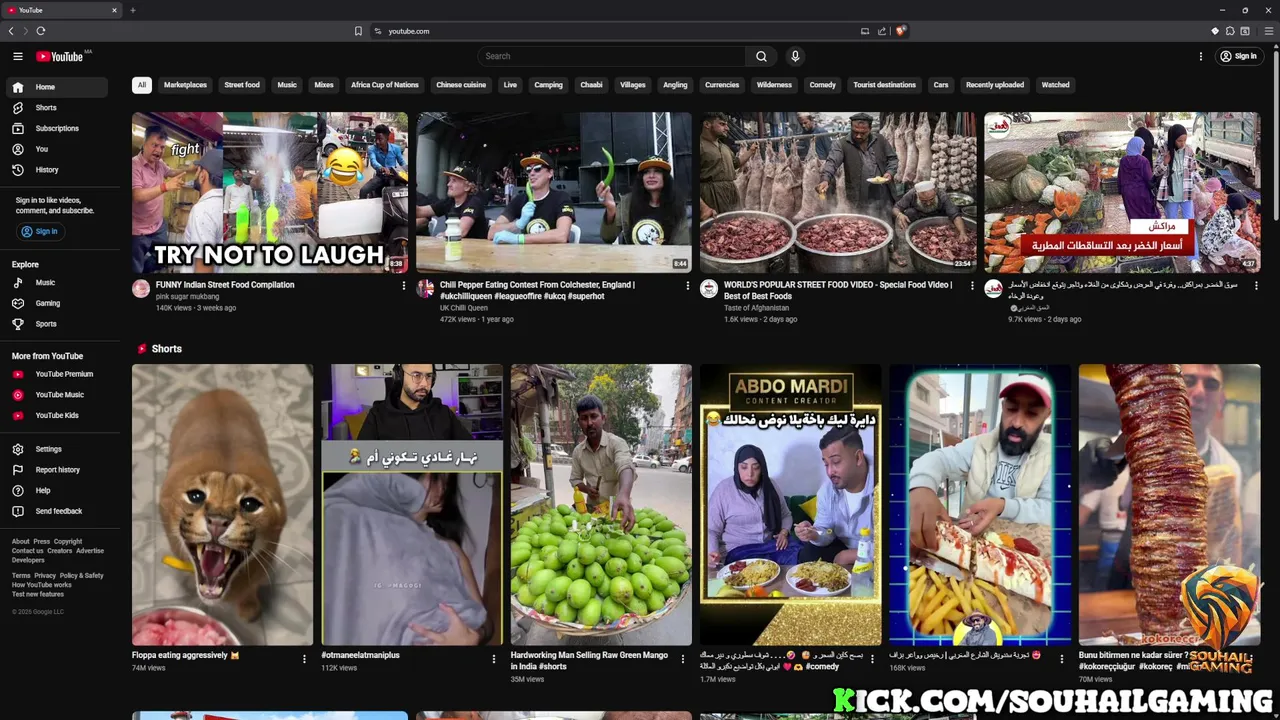
Task: Select the Chinese cuisine filter chip
Action: tap(461, 85)
